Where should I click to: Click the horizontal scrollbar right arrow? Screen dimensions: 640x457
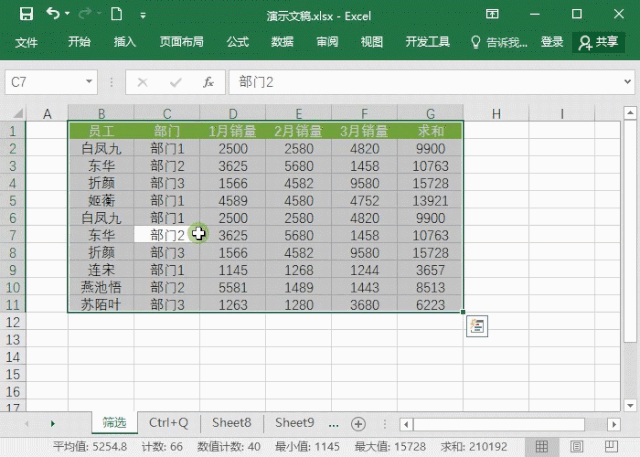pyautogui.click(x=614, y=424)
